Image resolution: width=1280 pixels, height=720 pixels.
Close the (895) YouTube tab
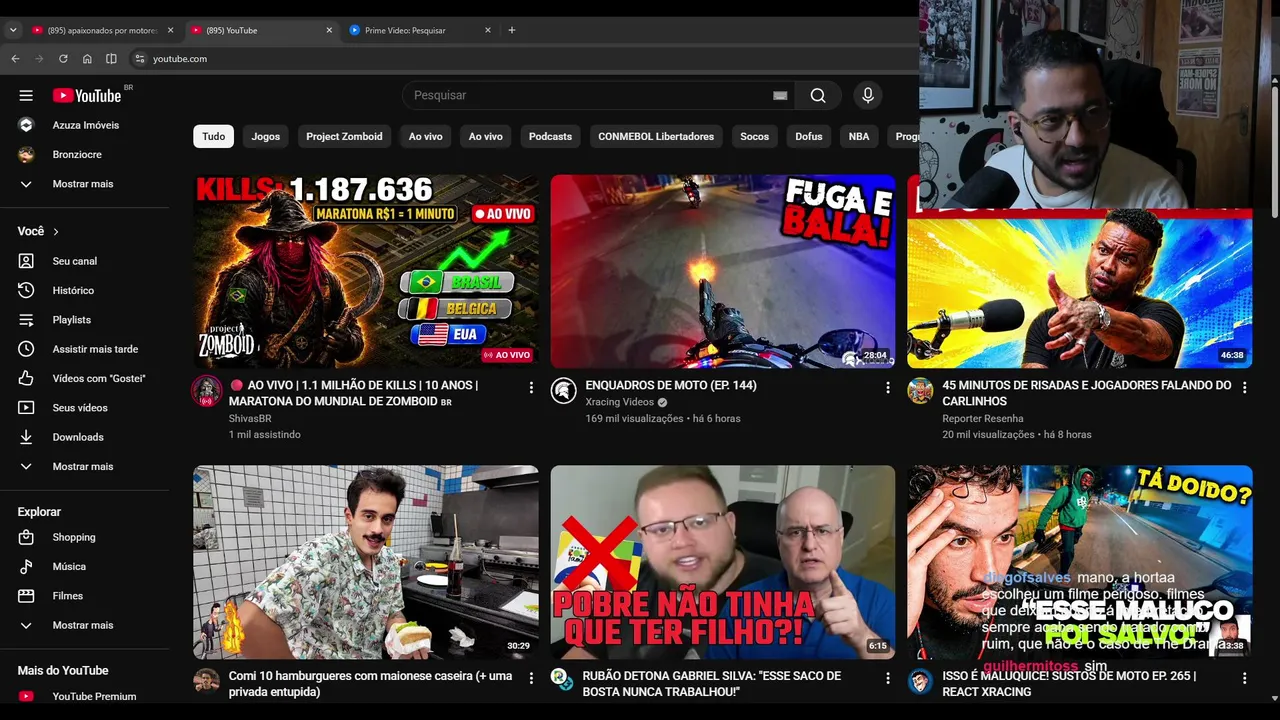[x=329, y=30]
